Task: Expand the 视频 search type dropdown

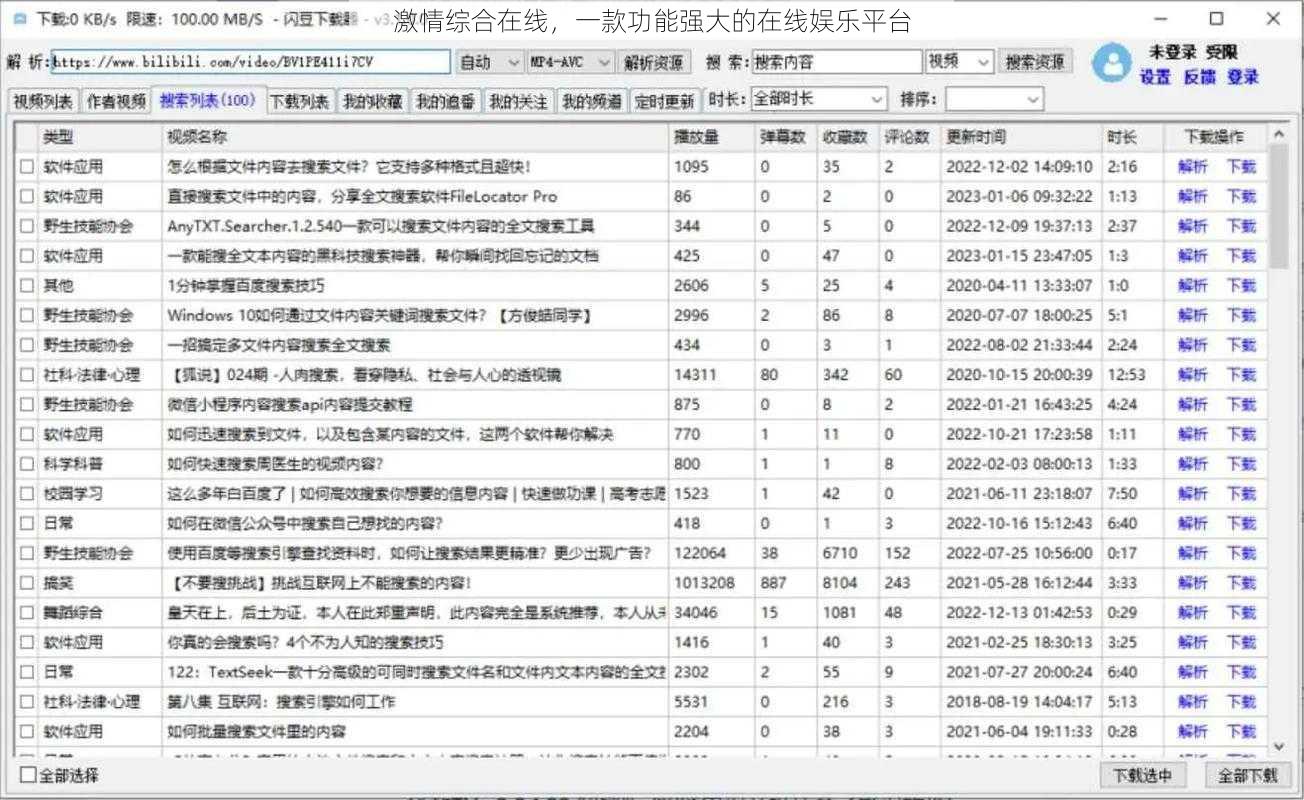Action: [x=959, y=62]
